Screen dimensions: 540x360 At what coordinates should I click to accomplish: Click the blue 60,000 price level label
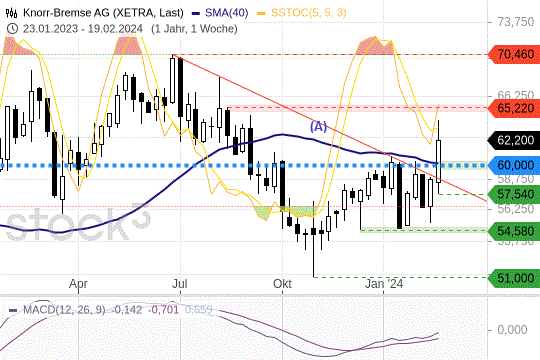point(514,165)
